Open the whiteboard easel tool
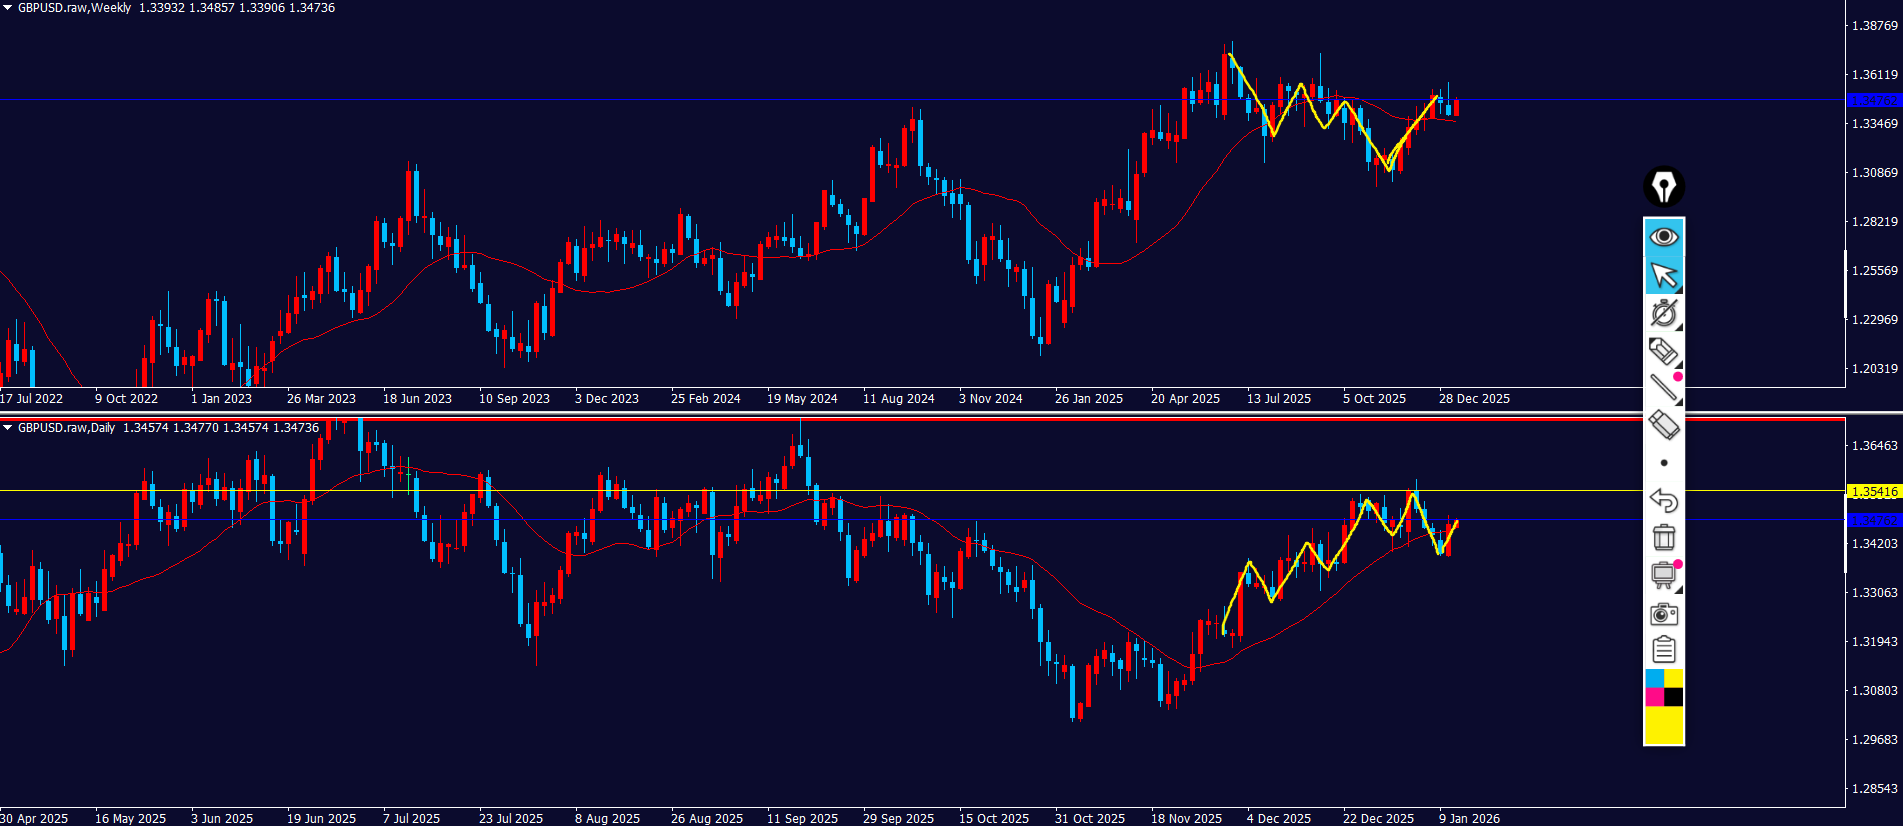This screenshot has height=826, width=1903. pos(1663,575)
